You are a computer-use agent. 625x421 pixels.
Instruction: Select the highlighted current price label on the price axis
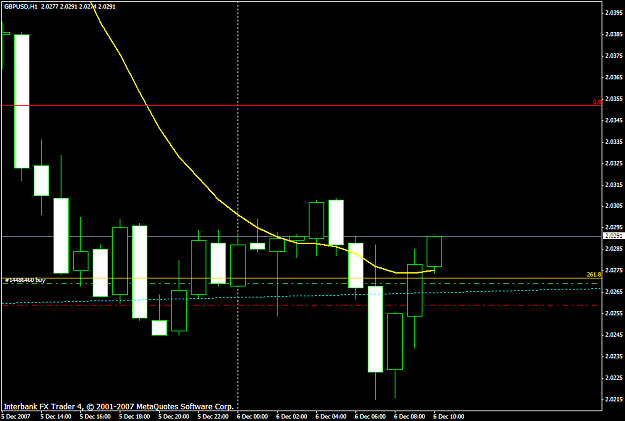(x=613, y=236)
